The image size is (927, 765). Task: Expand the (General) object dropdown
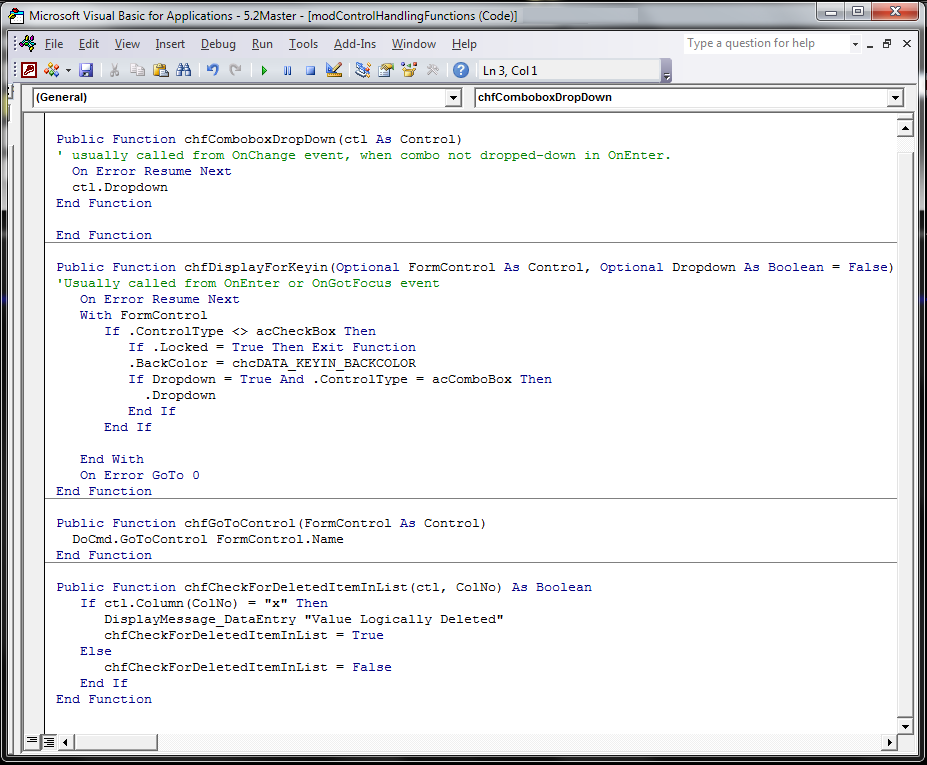click(x=453, y=98)
